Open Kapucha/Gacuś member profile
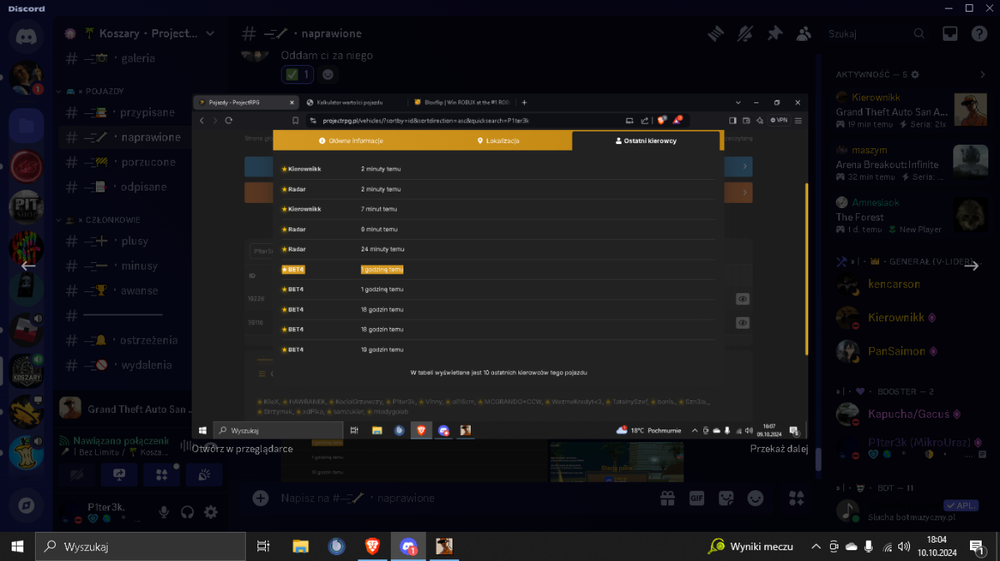This screenshot has height=561, width=1000. [x=906, y=414]
